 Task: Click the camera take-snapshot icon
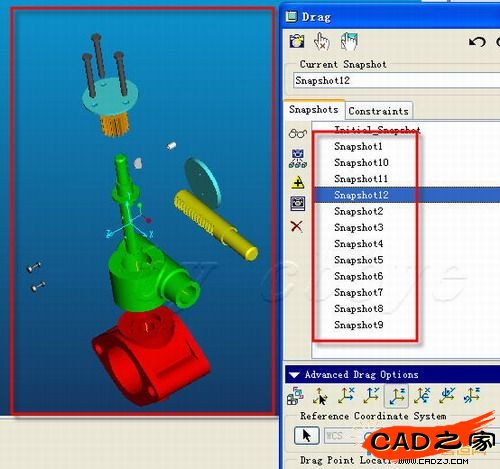pyautogui.click(x=297, y=41)
